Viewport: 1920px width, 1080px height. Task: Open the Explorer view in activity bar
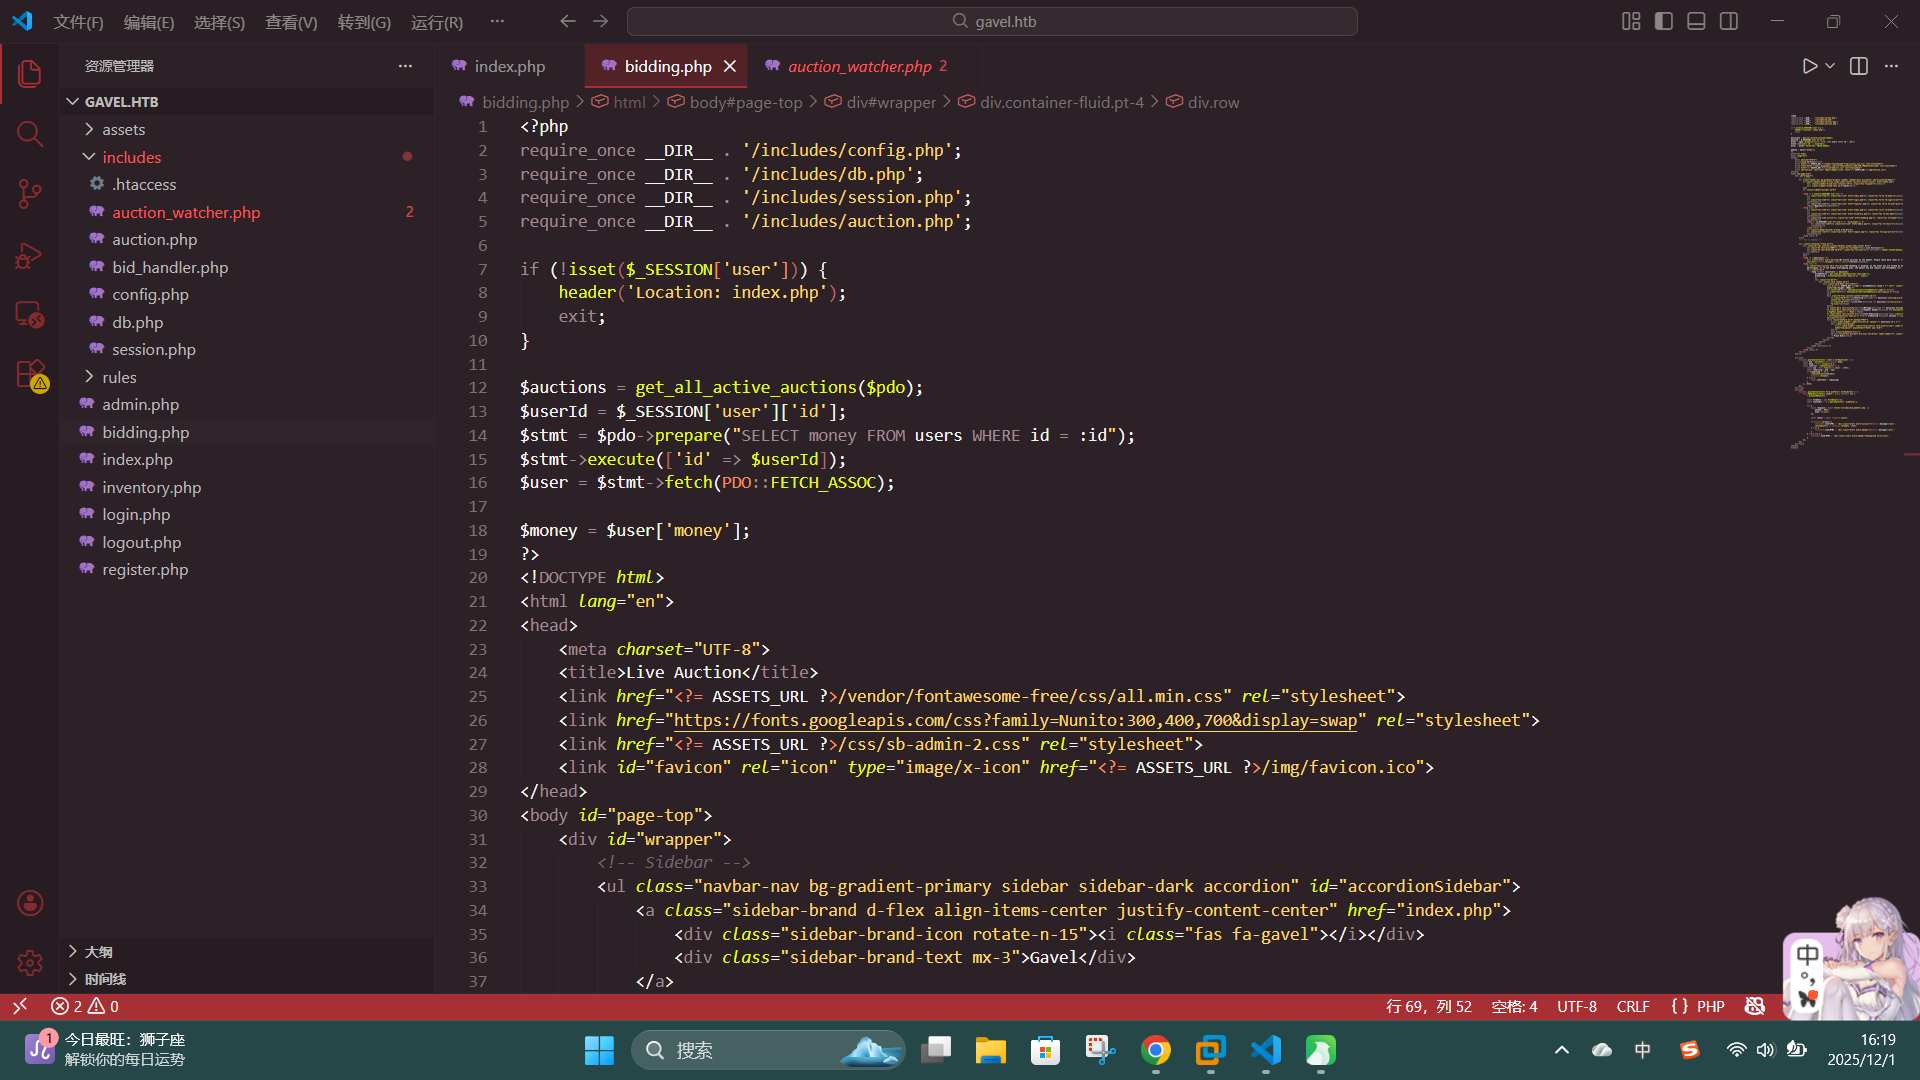(x=30, y=74)
